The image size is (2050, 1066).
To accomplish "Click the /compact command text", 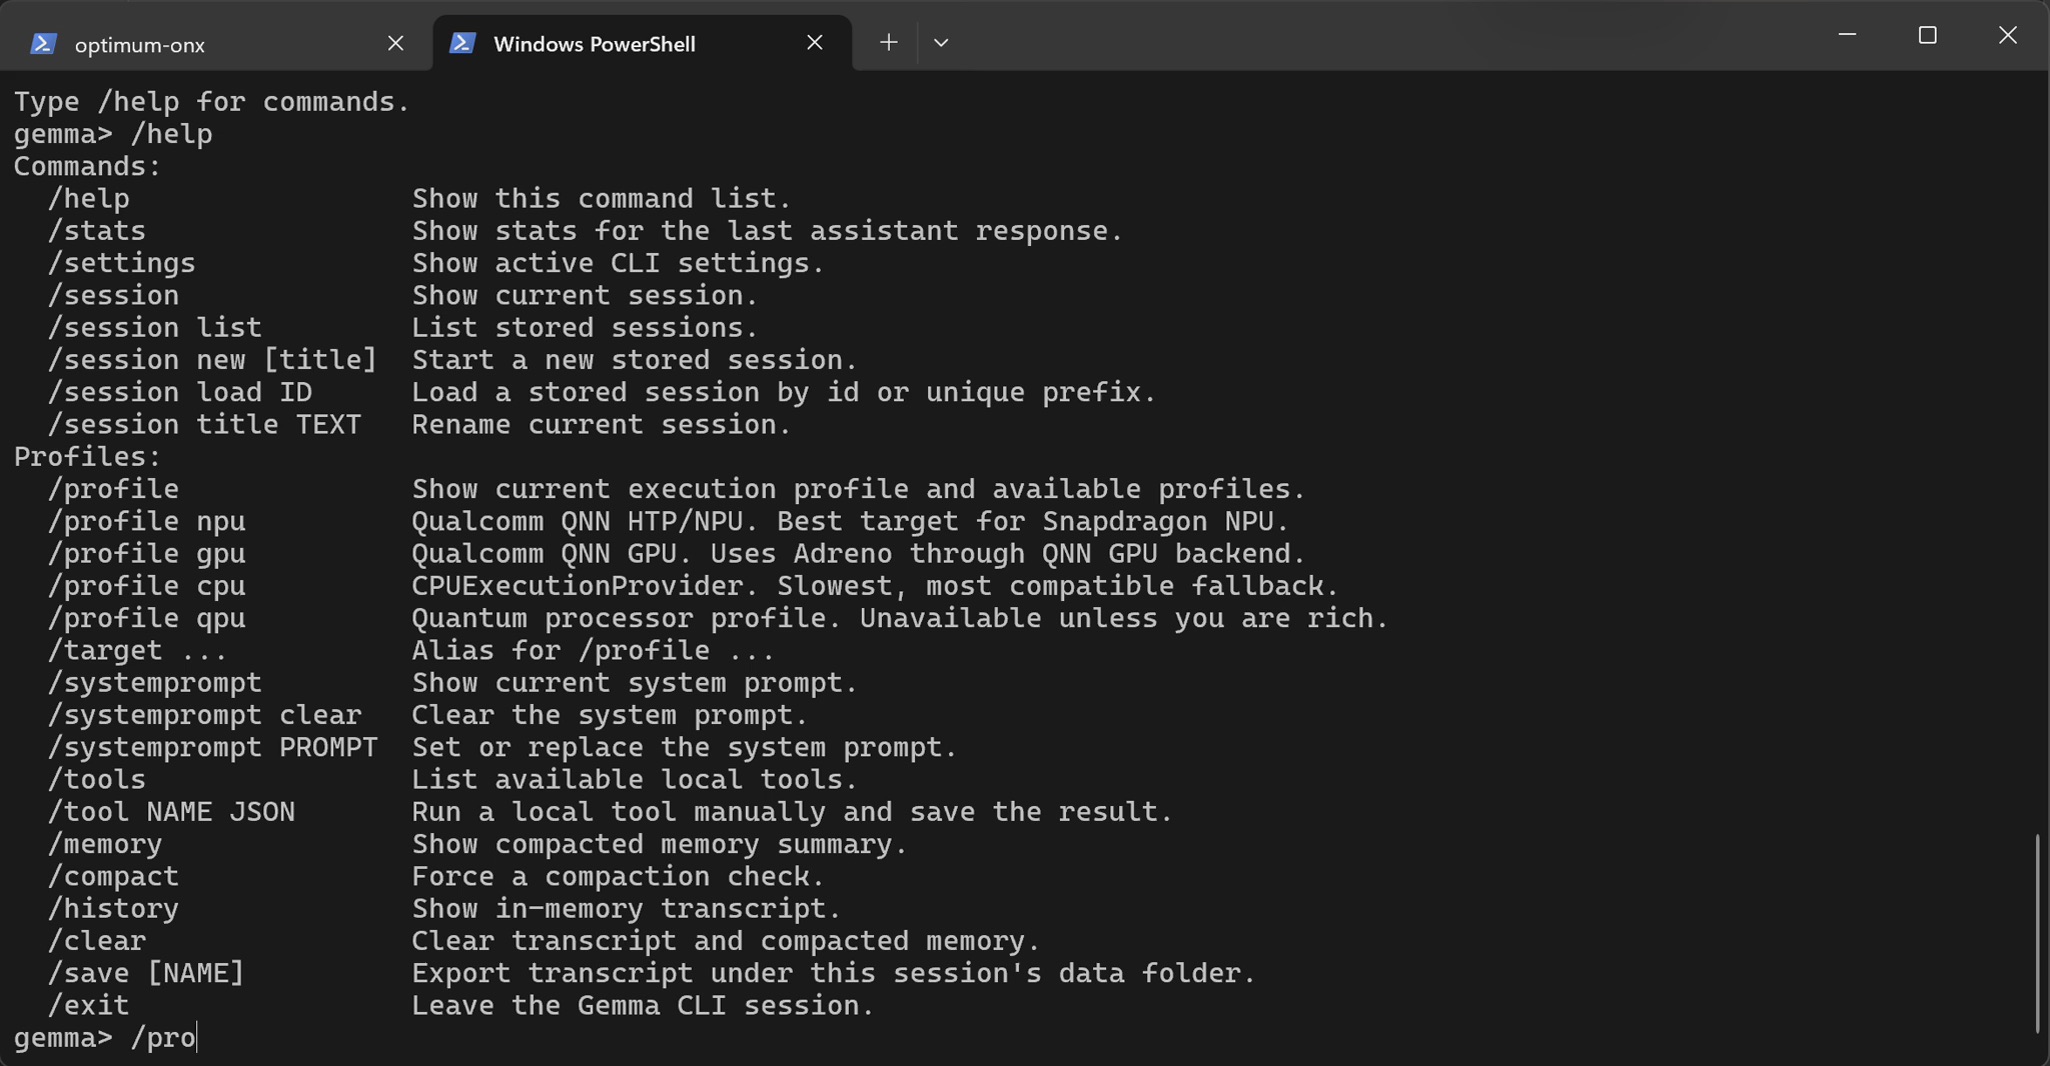I will pyautogui.click(x=113, y=876).
